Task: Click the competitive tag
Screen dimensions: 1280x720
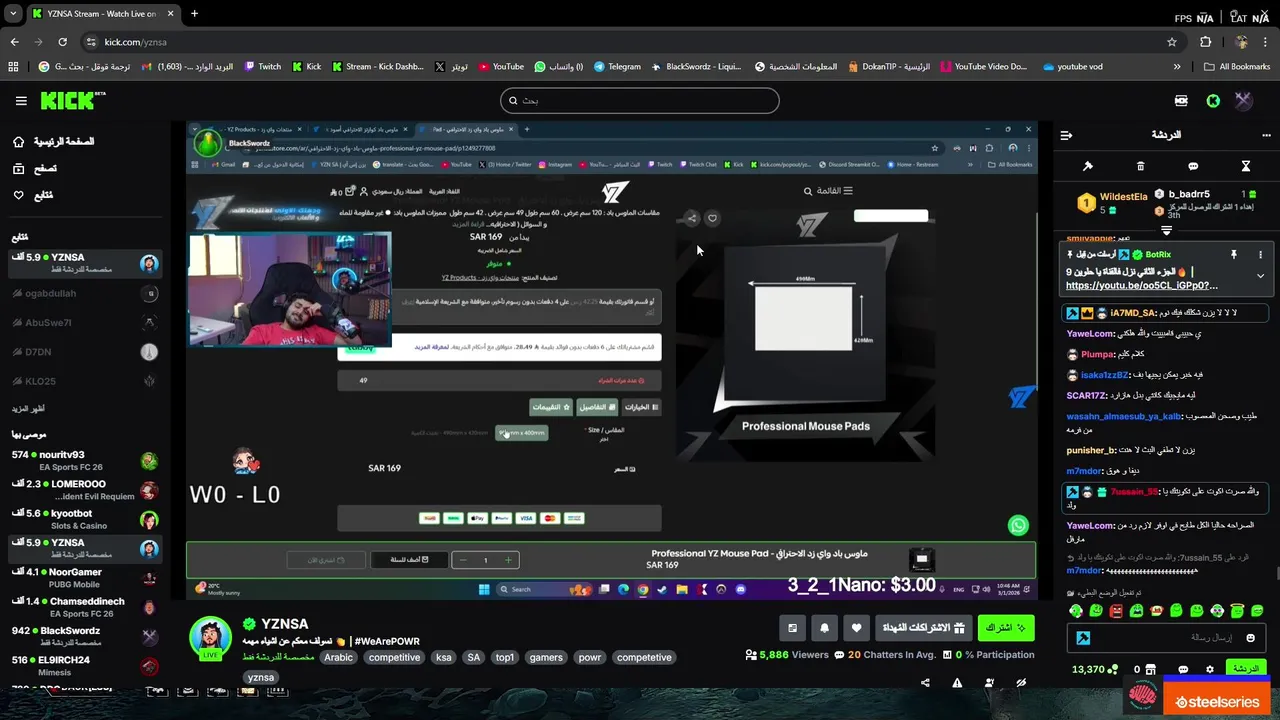Action: [x=394, y=657]
